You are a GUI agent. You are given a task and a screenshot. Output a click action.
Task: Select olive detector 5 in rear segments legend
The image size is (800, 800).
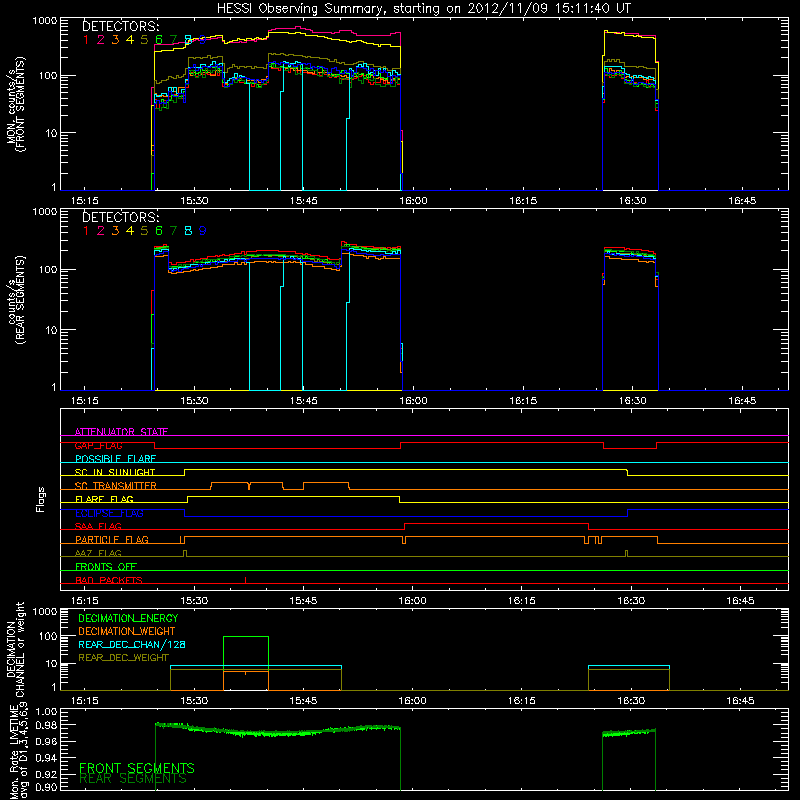pos(144,231)
